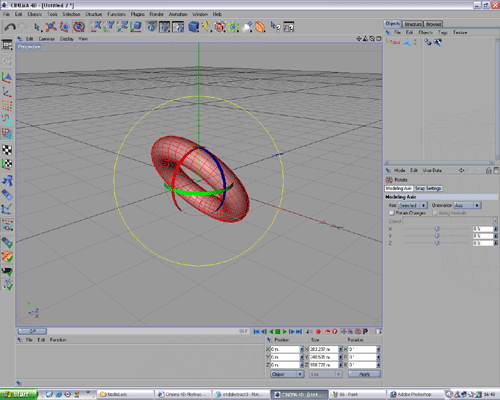Select the Move tool in the toolbar
This screenshot has height=400, width=500.
coord(51,27)
